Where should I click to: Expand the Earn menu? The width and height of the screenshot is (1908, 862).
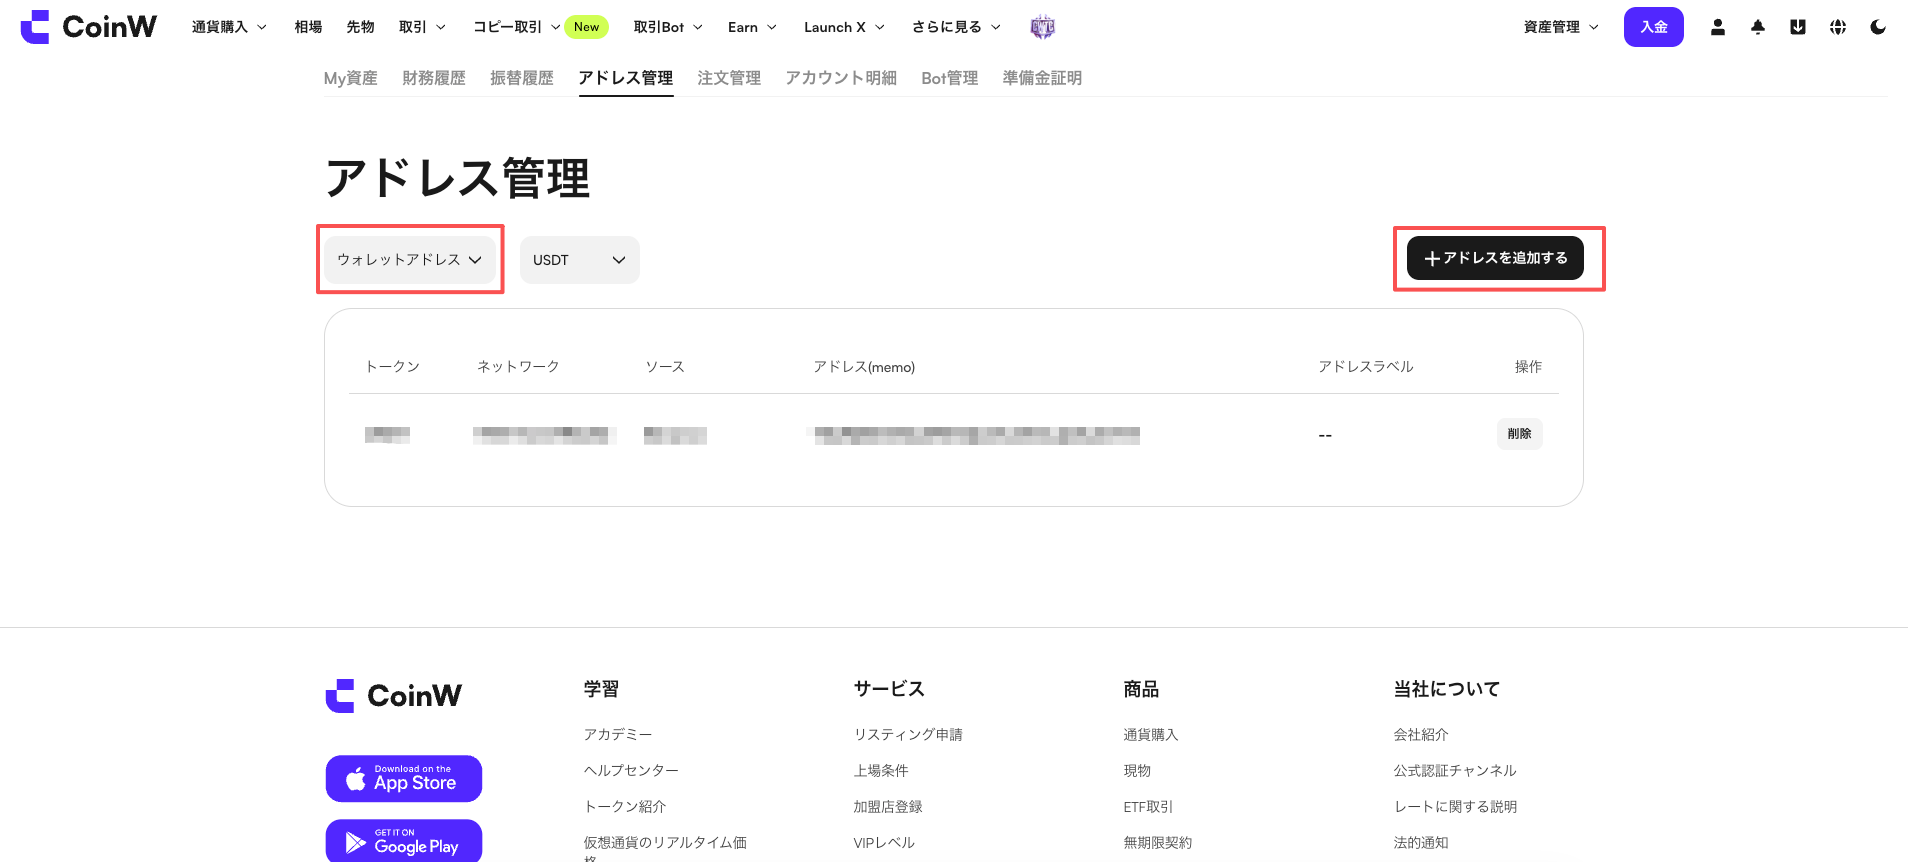pos(752,27)
